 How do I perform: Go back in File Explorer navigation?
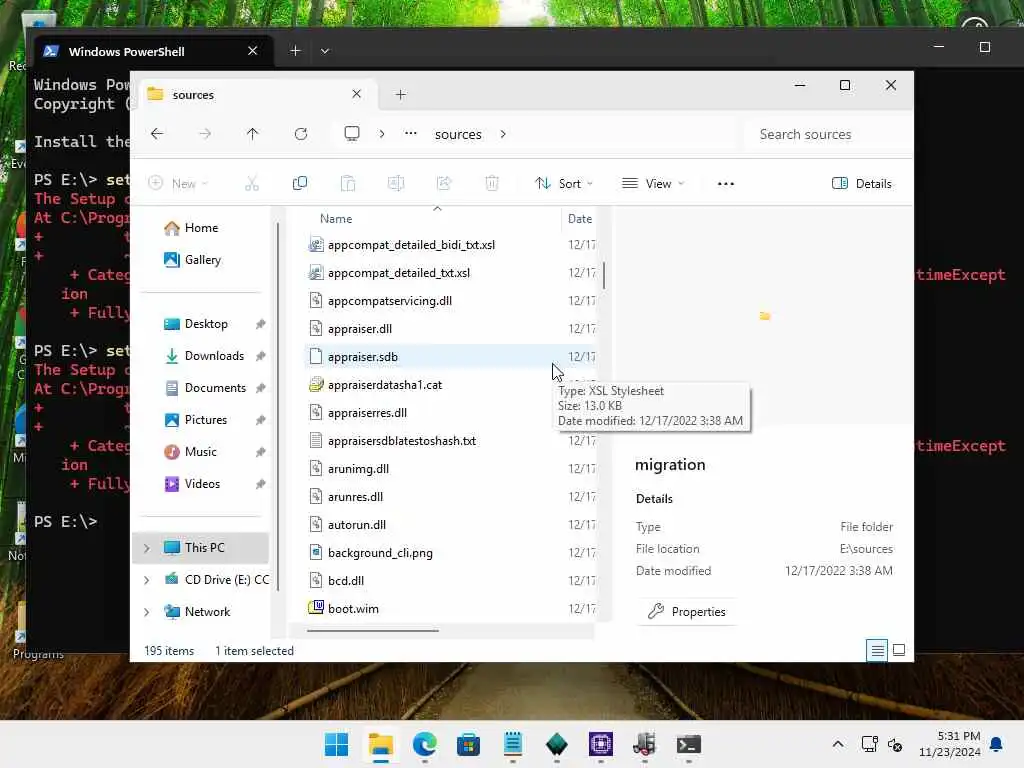pos(157,134)
